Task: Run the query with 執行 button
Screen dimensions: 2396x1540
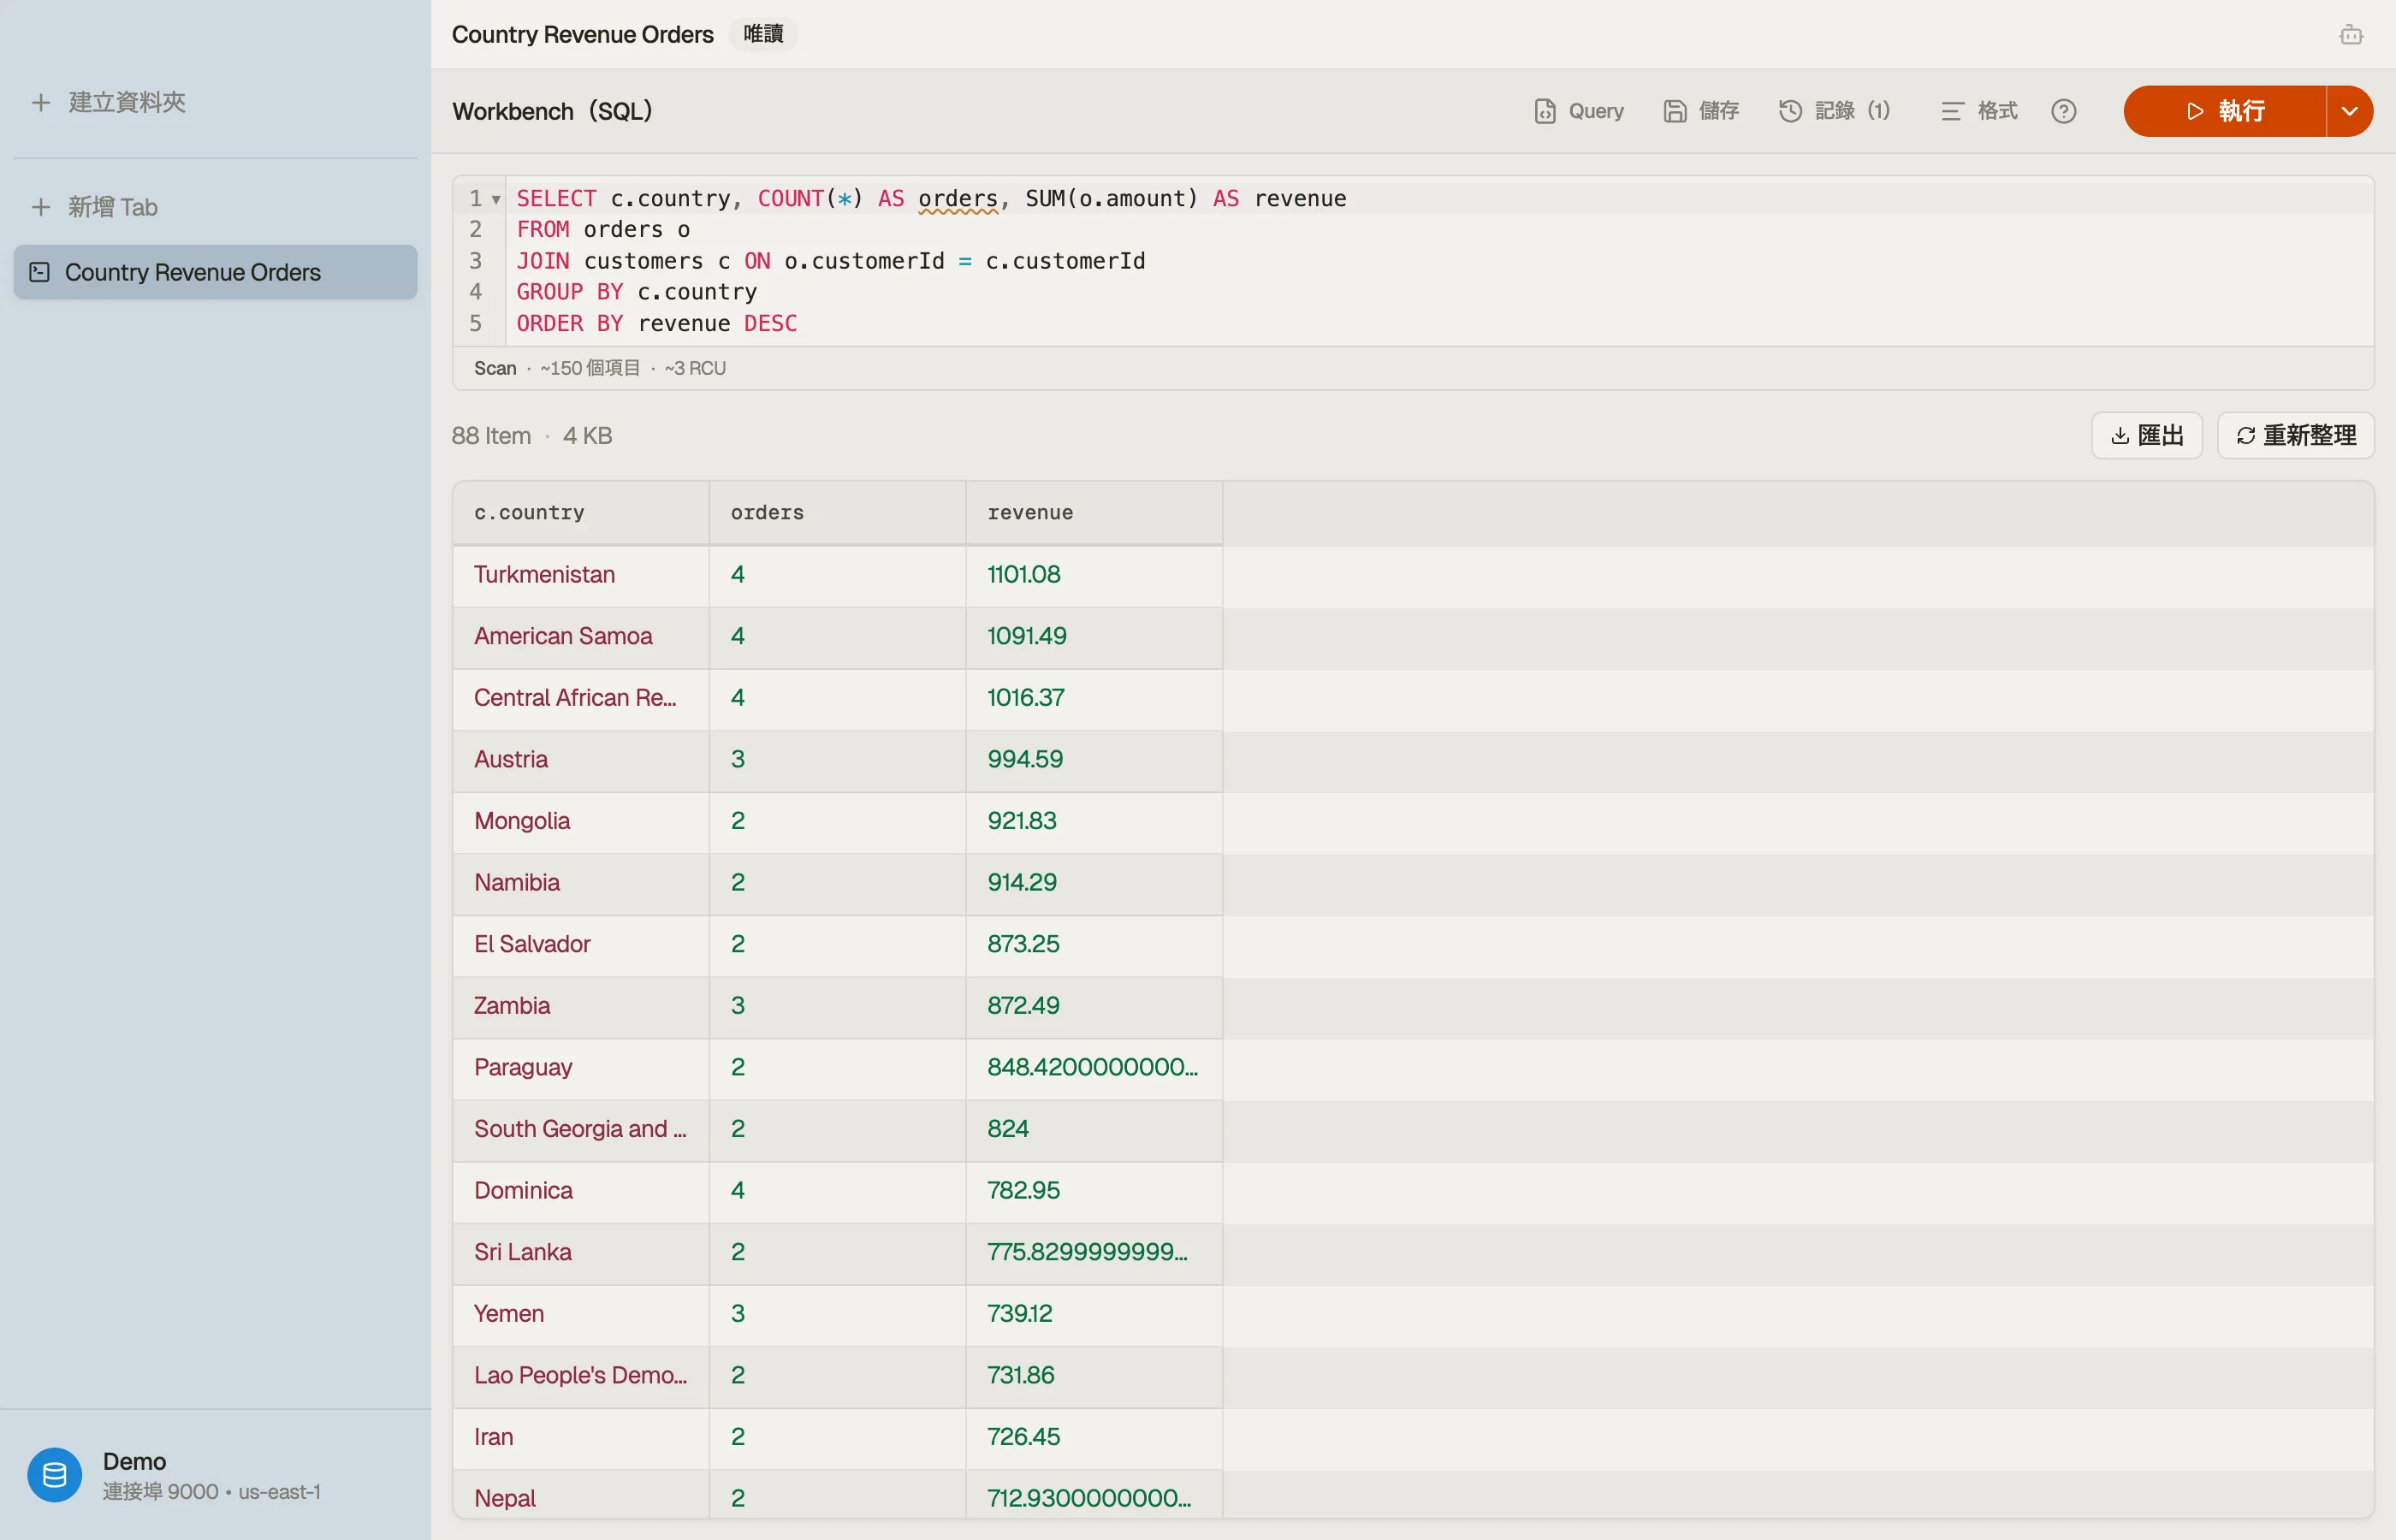Action: coord(2225,111)
